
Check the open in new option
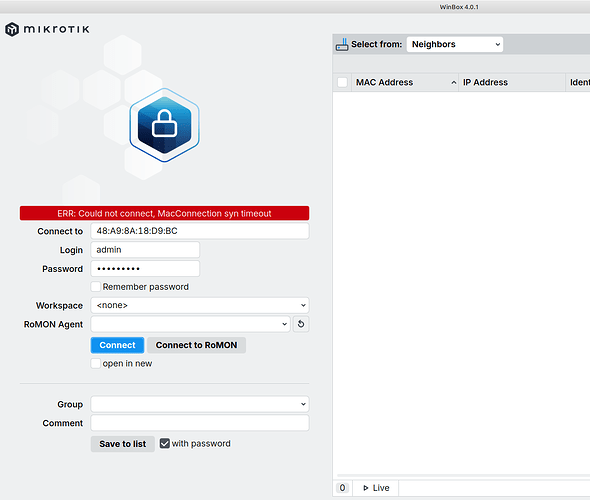pos(96,363)
